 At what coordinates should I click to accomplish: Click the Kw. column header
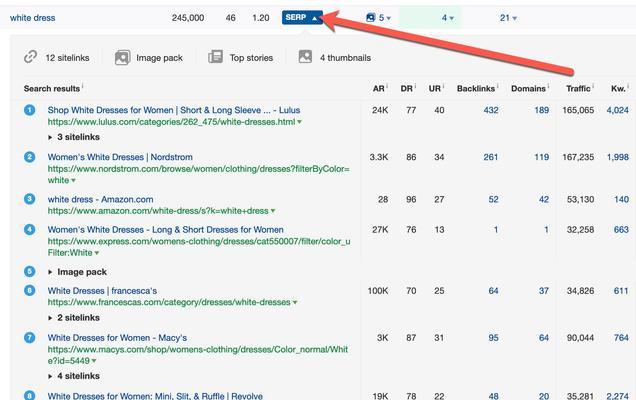click(x=619, y=88)
